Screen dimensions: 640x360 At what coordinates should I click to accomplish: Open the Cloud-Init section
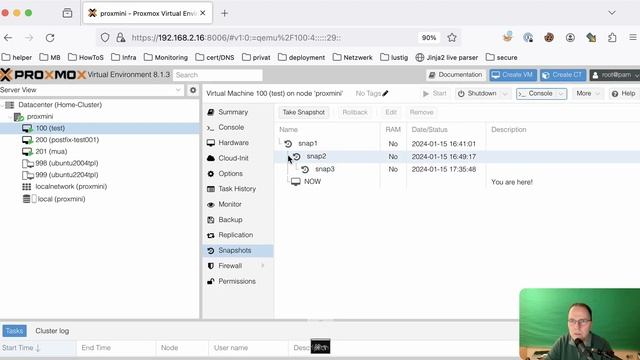pos(233,158)
